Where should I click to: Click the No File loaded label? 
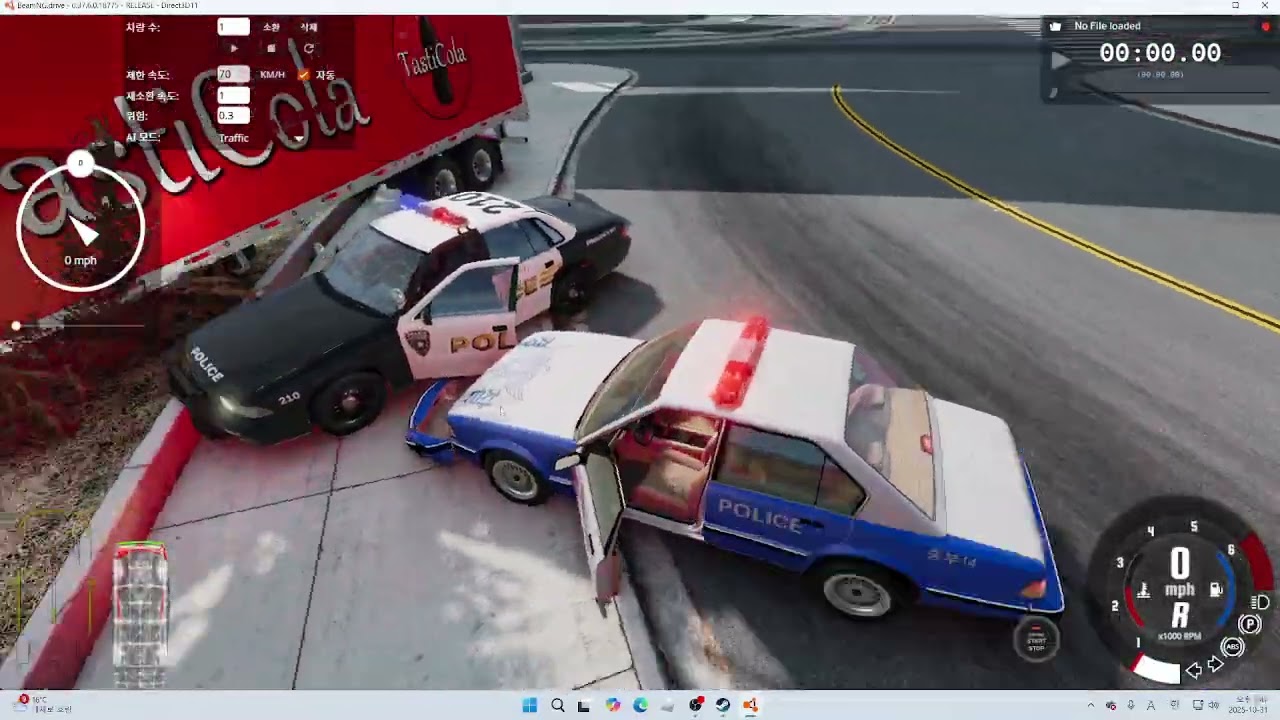pyautogui.click(x=1107, y=26)
